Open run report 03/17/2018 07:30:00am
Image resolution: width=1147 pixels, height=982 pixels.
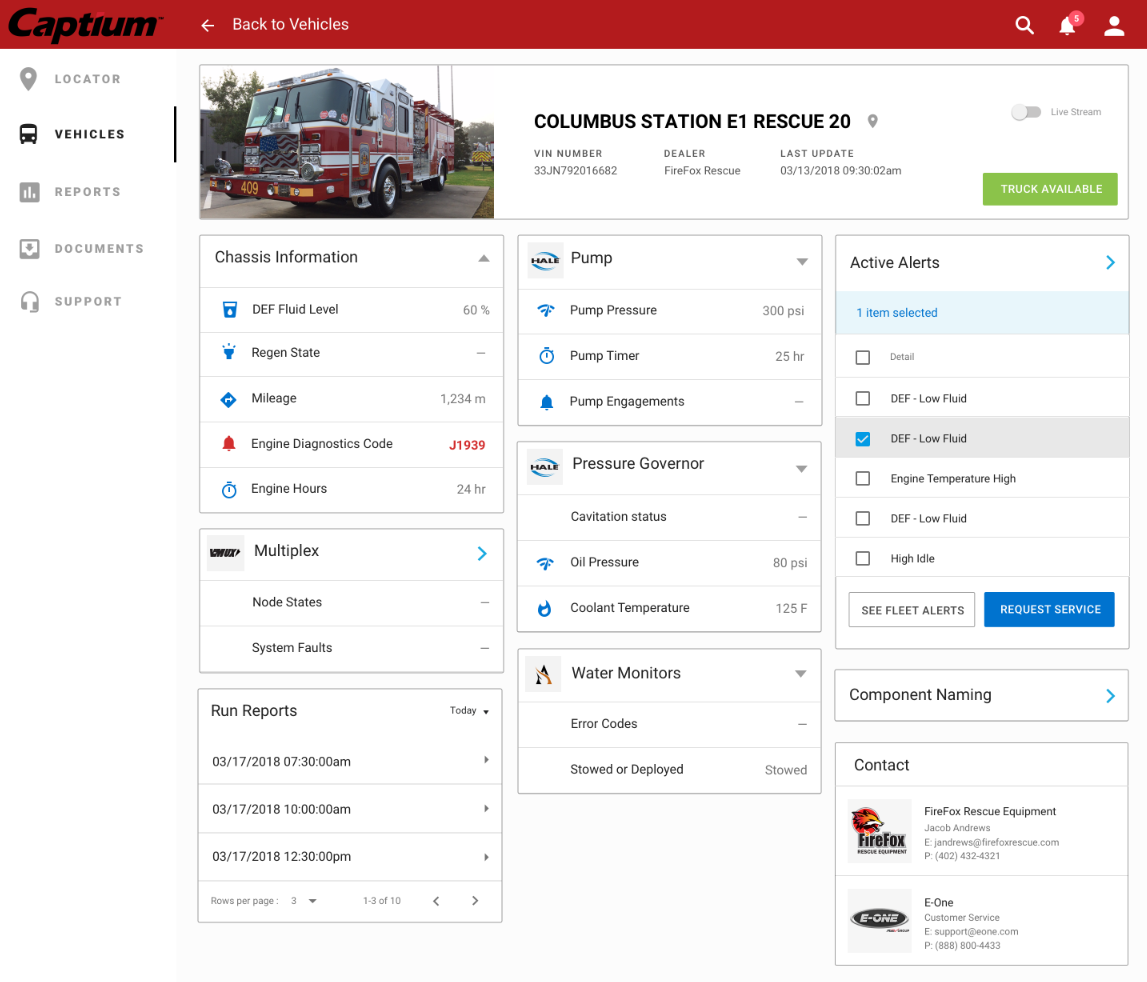pos(350,761)
